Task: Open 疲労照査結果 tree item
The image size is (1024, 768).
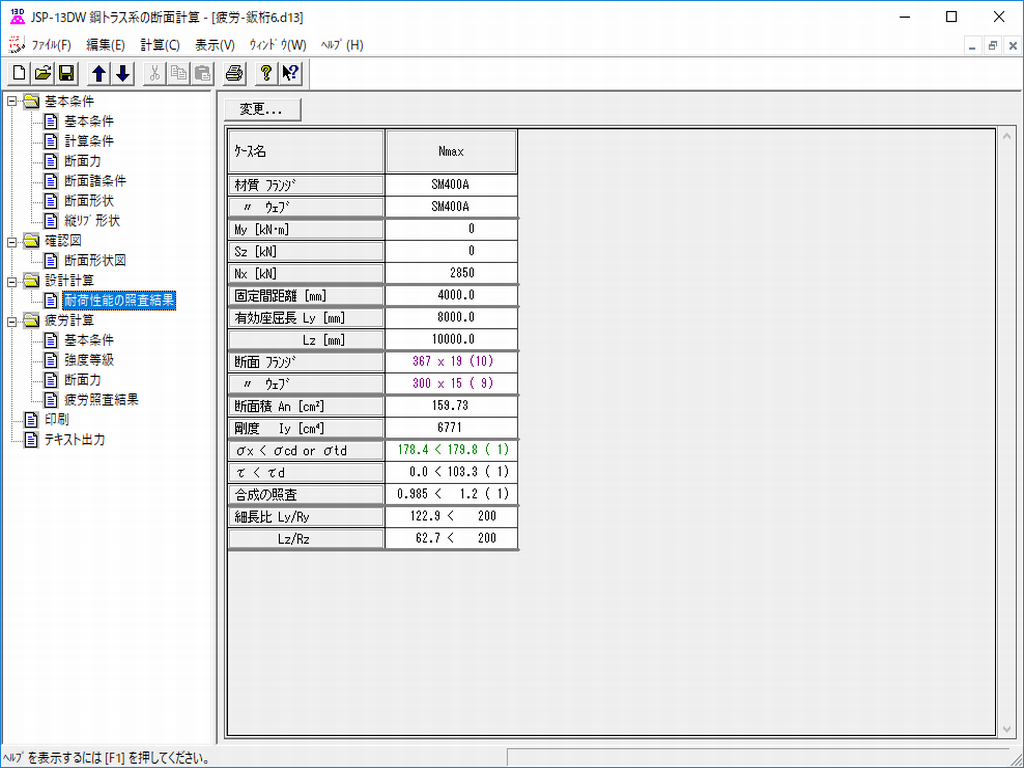Action: (x=101, y=400)
